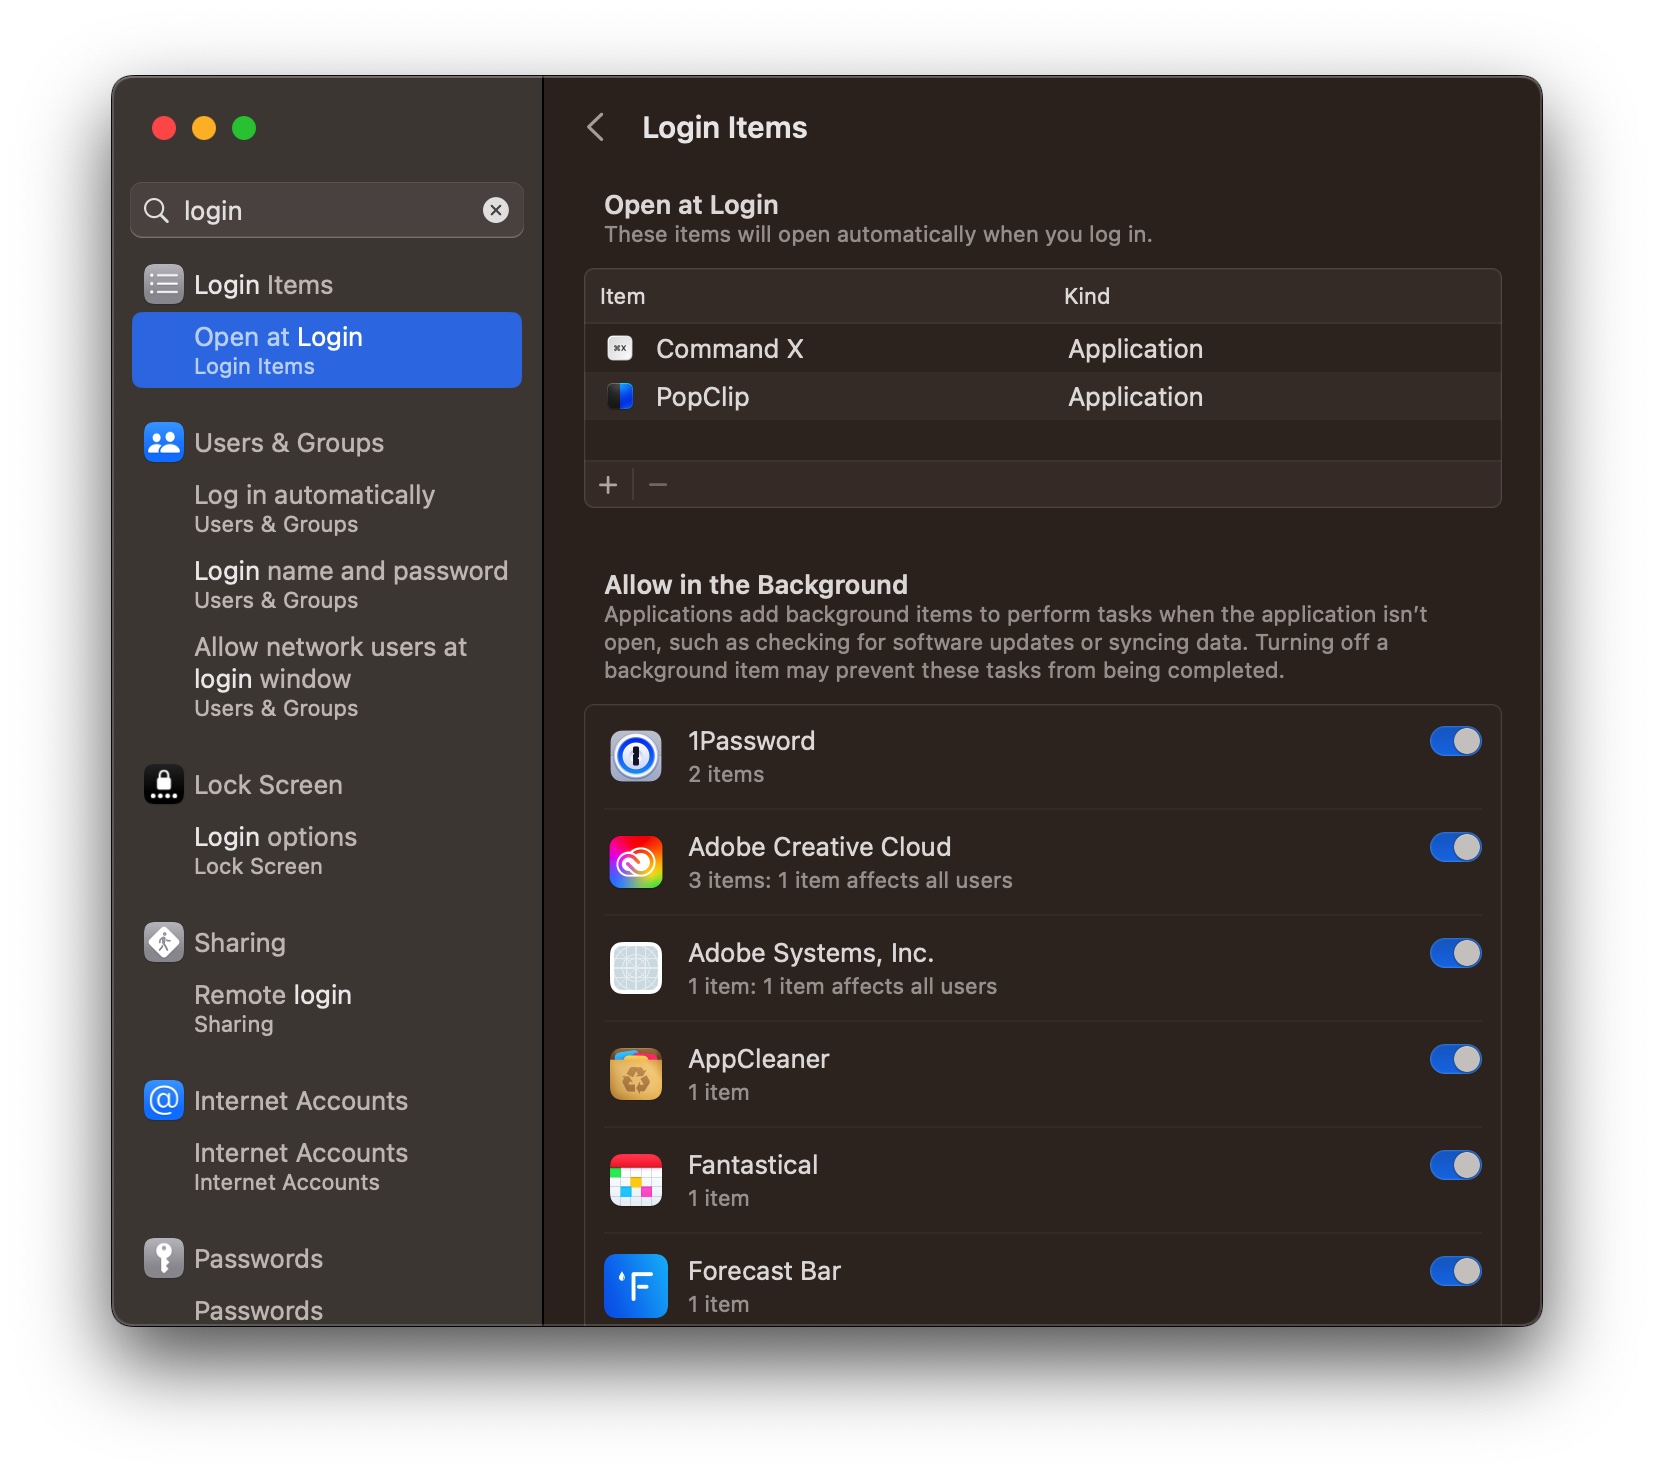Turn off Adobe Creative Cloud background toggle
Image resolution: width=1654 pixels, height=1474 pixels.
(1456, 847)
